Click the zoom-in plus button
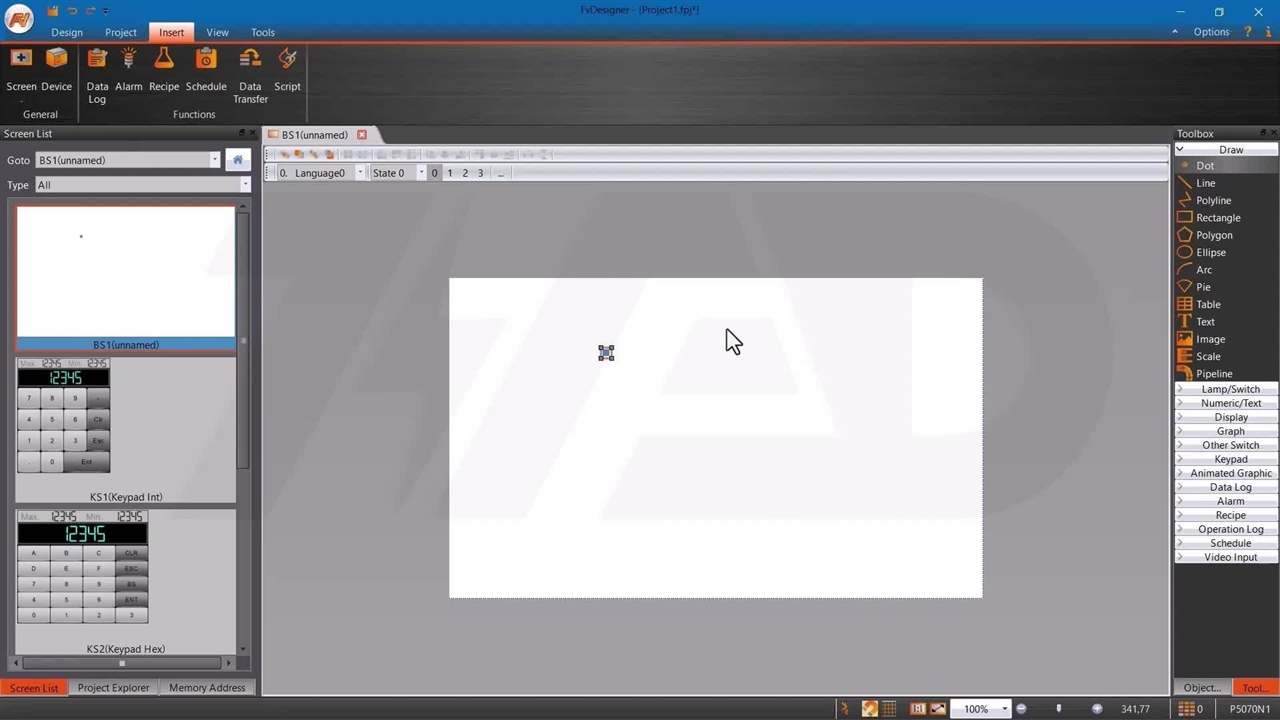The width and height of the screenshot is (1280, 720). pos(1097,709)
